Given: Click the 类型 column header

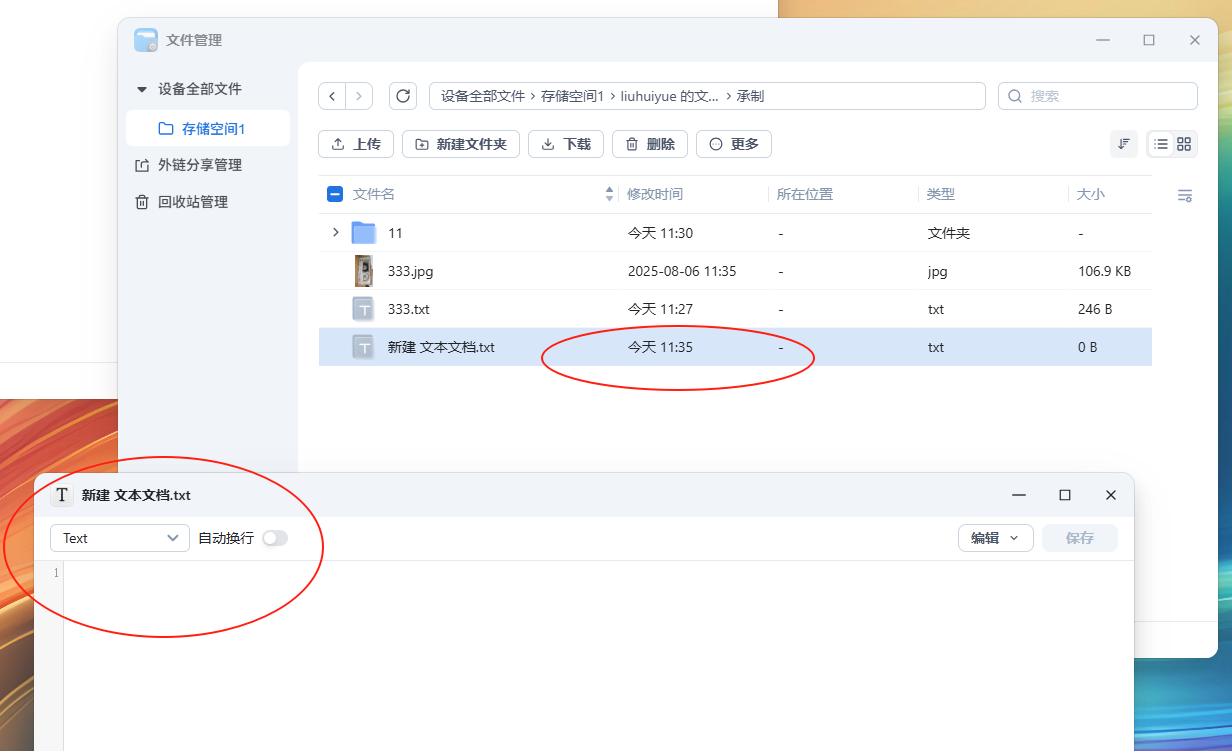Looking at the screenshot, I should pos(941,194).
